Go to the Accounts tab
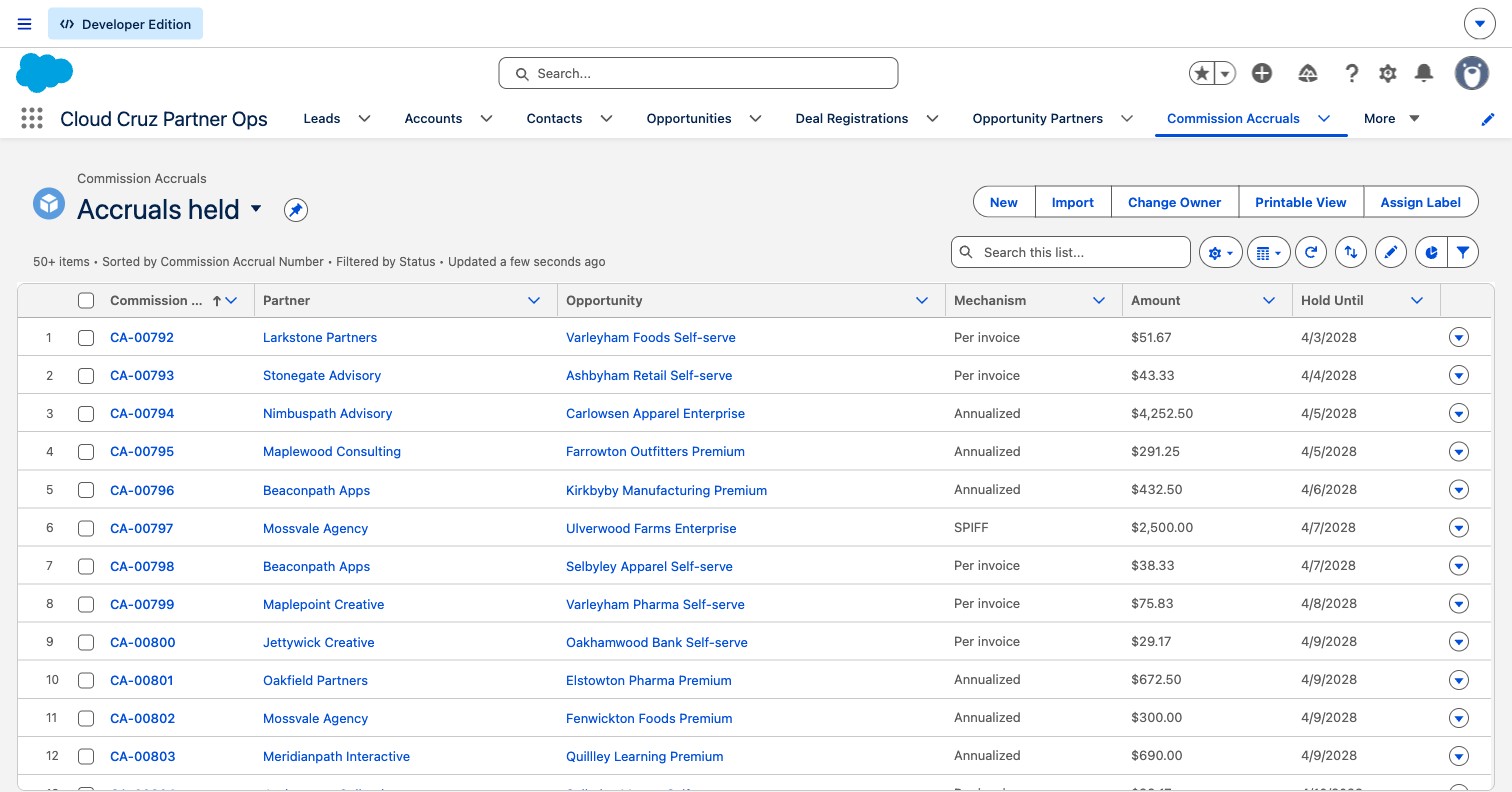This screenshot has height=792, width=1512. [x=433, y=119]
